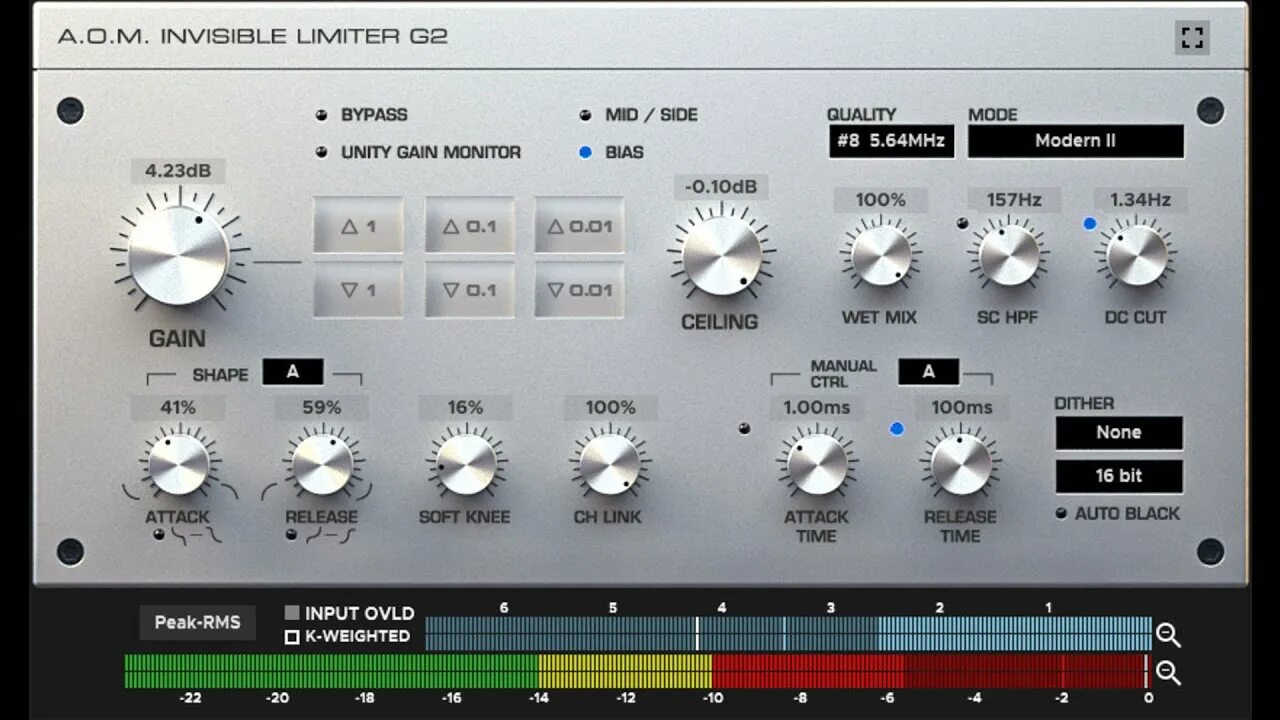Click the A.O.M. INVISIBLE LIMITER G2 title
The width and height of the screenshot is (1280, 720).
252,37
